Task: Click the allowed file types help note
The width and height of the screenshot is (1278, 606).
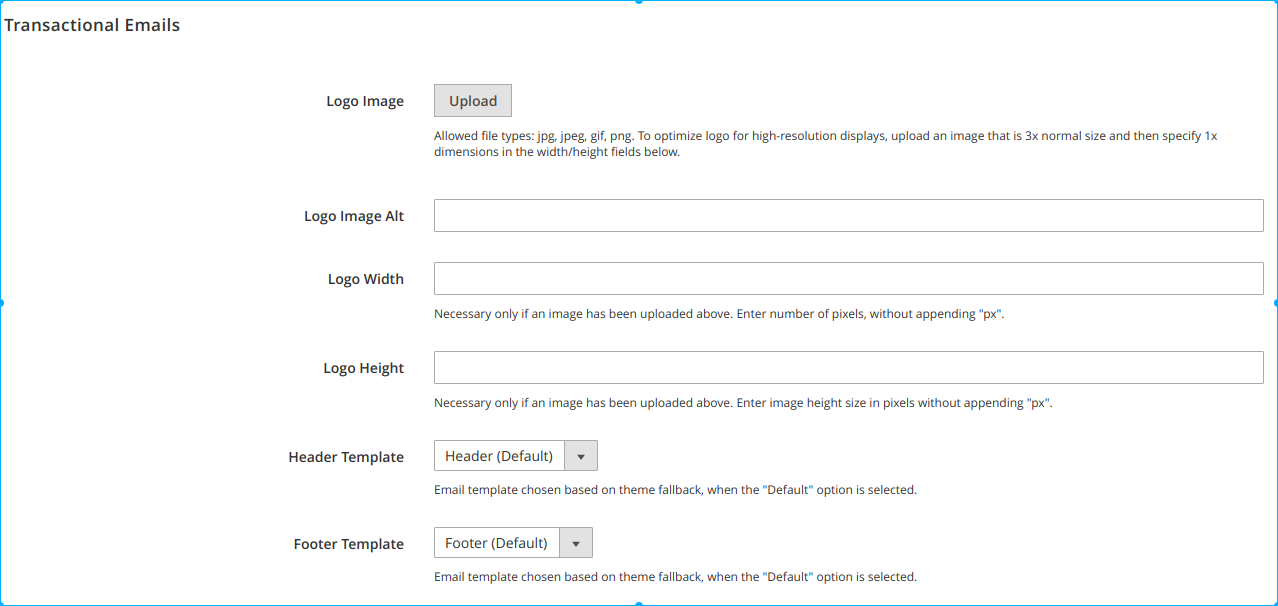Action: coord(825,144)
